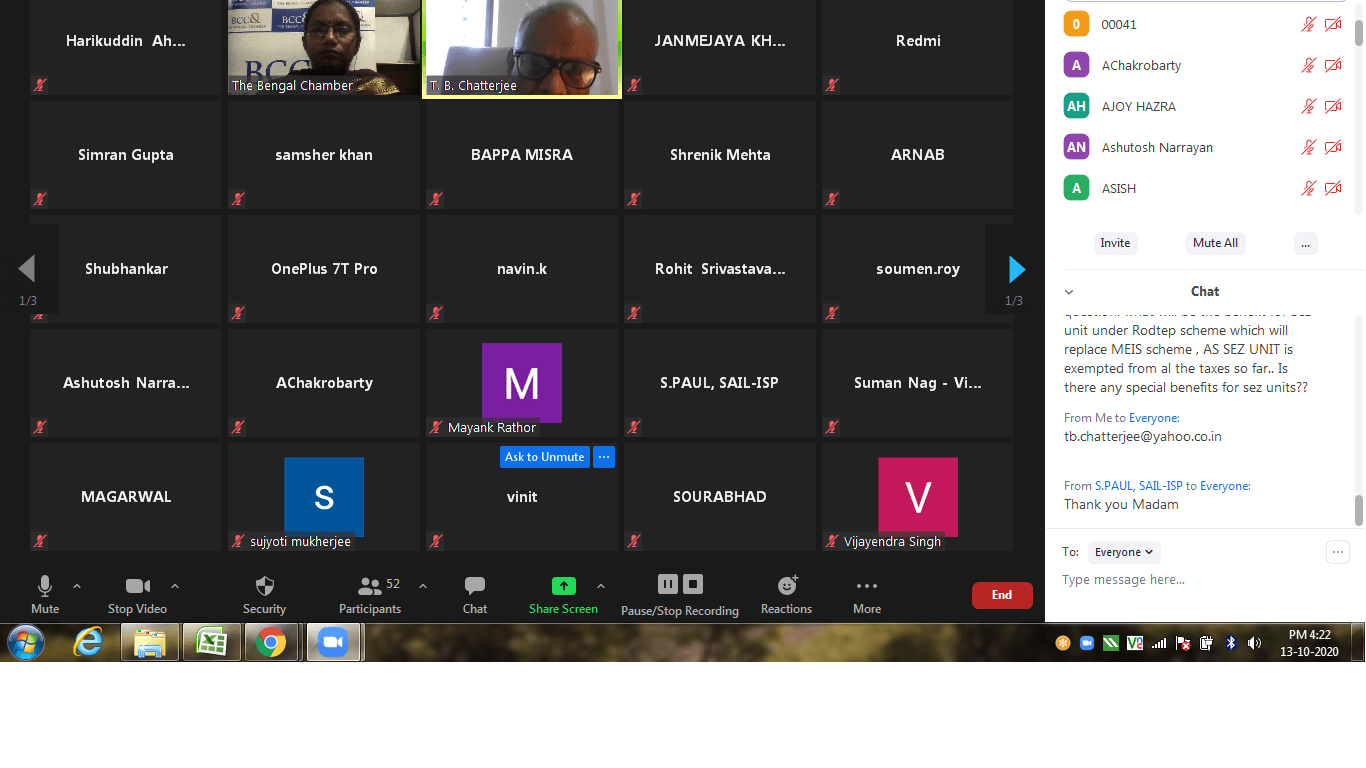Click Bluetooth icon in system tray
The image size is (1366, 768).
1231,643
